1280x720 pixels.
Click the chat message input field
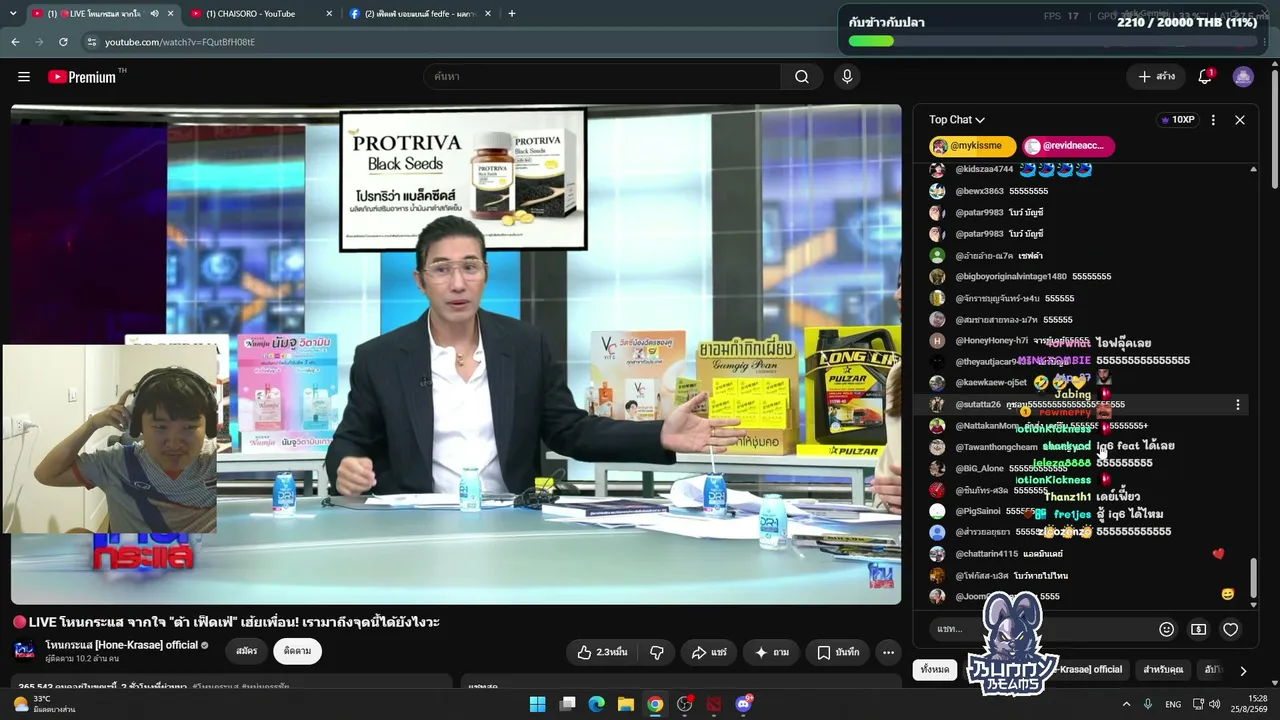[x=1038, y=629]
